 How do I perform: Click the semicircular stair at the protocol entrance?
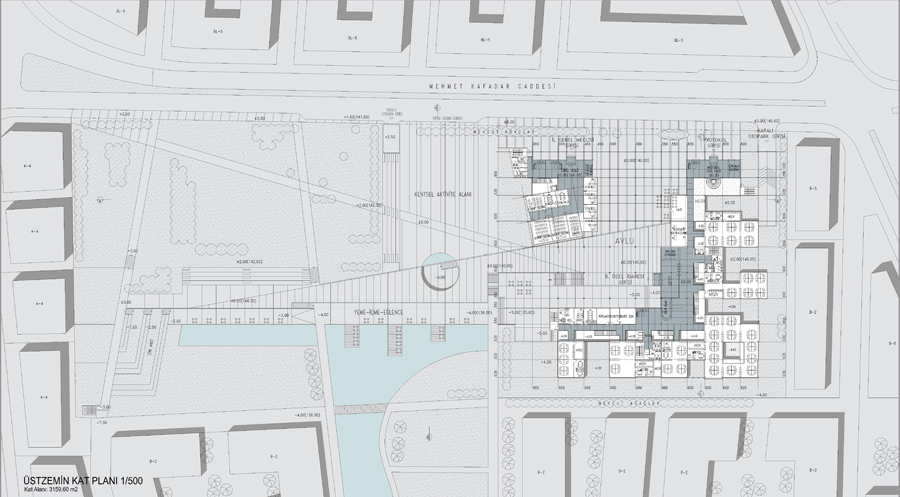[x=712, y=184]
